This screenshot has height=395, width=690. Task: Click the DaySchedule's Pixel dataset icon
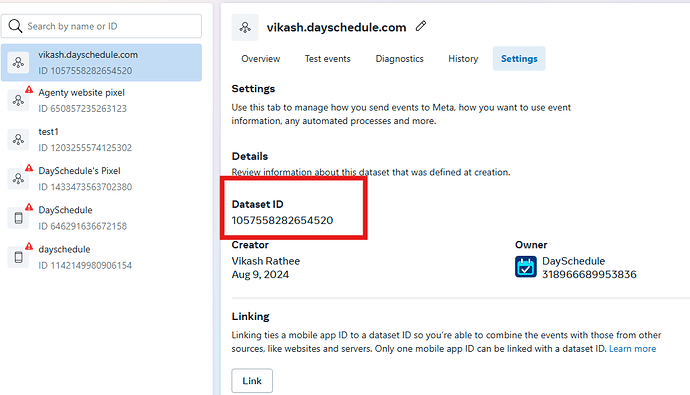click(x=18, y=179)
